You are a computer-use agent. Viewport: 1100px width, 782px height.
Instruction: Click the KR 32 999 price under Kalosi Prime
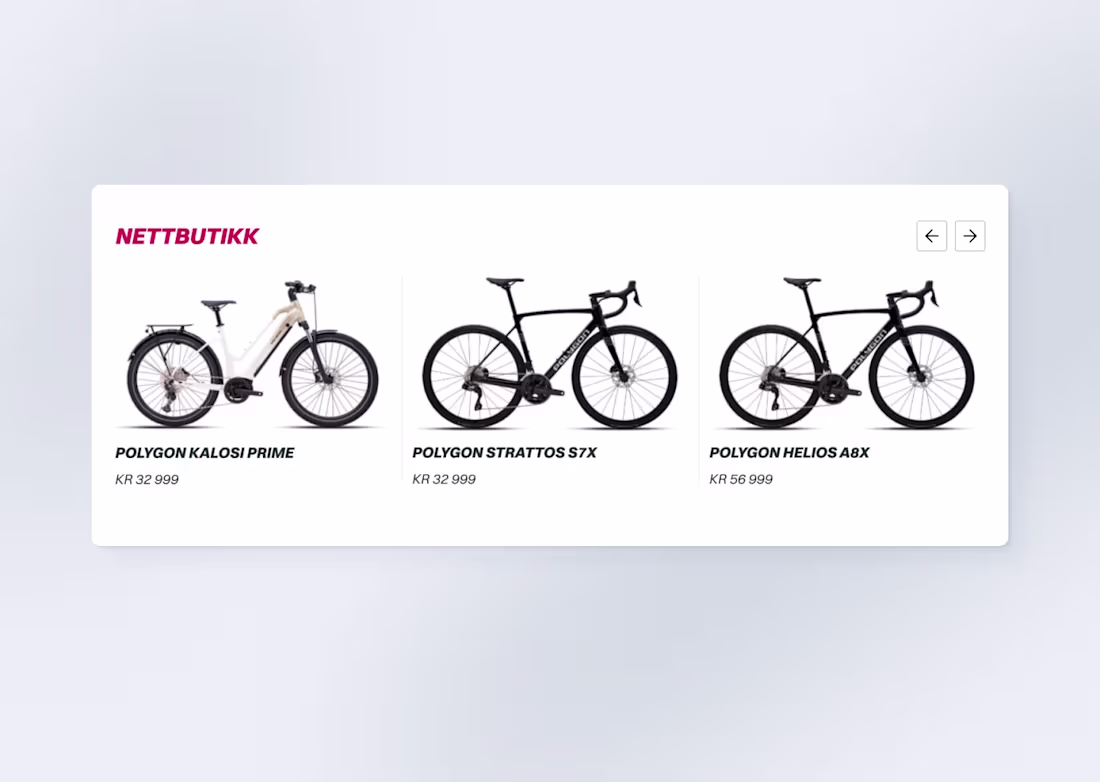point(147,479)
